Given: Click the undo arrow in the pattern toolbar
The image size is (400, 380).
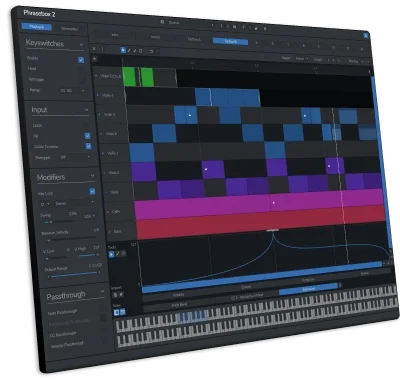Looking at the screenshot, I should tap(151, 51).
